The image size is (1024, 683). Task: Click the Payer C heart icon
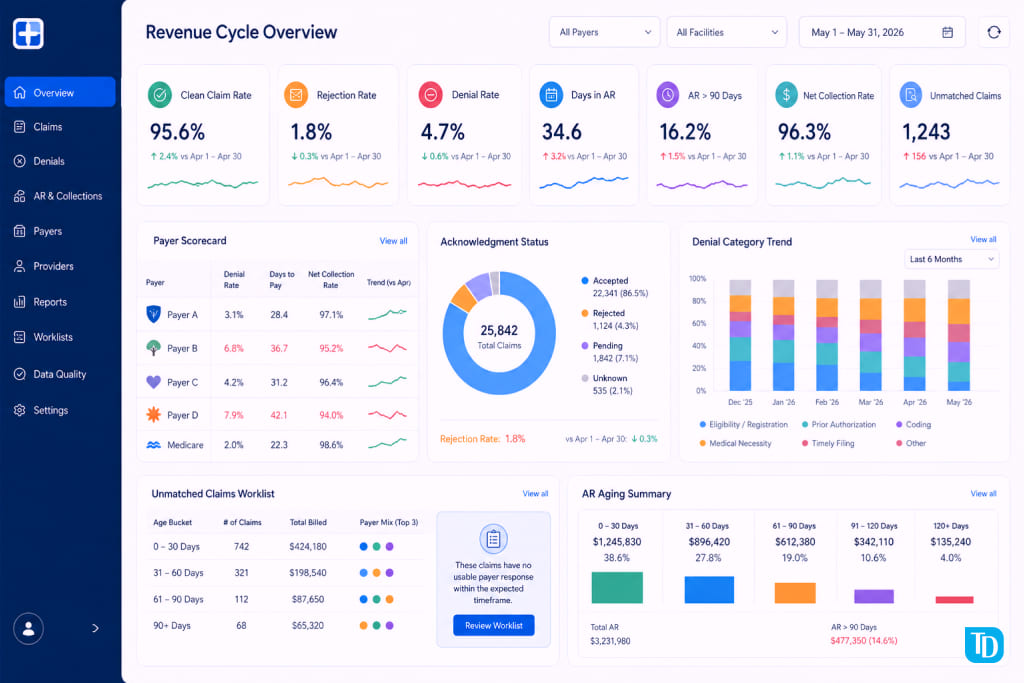pos(153,382)
